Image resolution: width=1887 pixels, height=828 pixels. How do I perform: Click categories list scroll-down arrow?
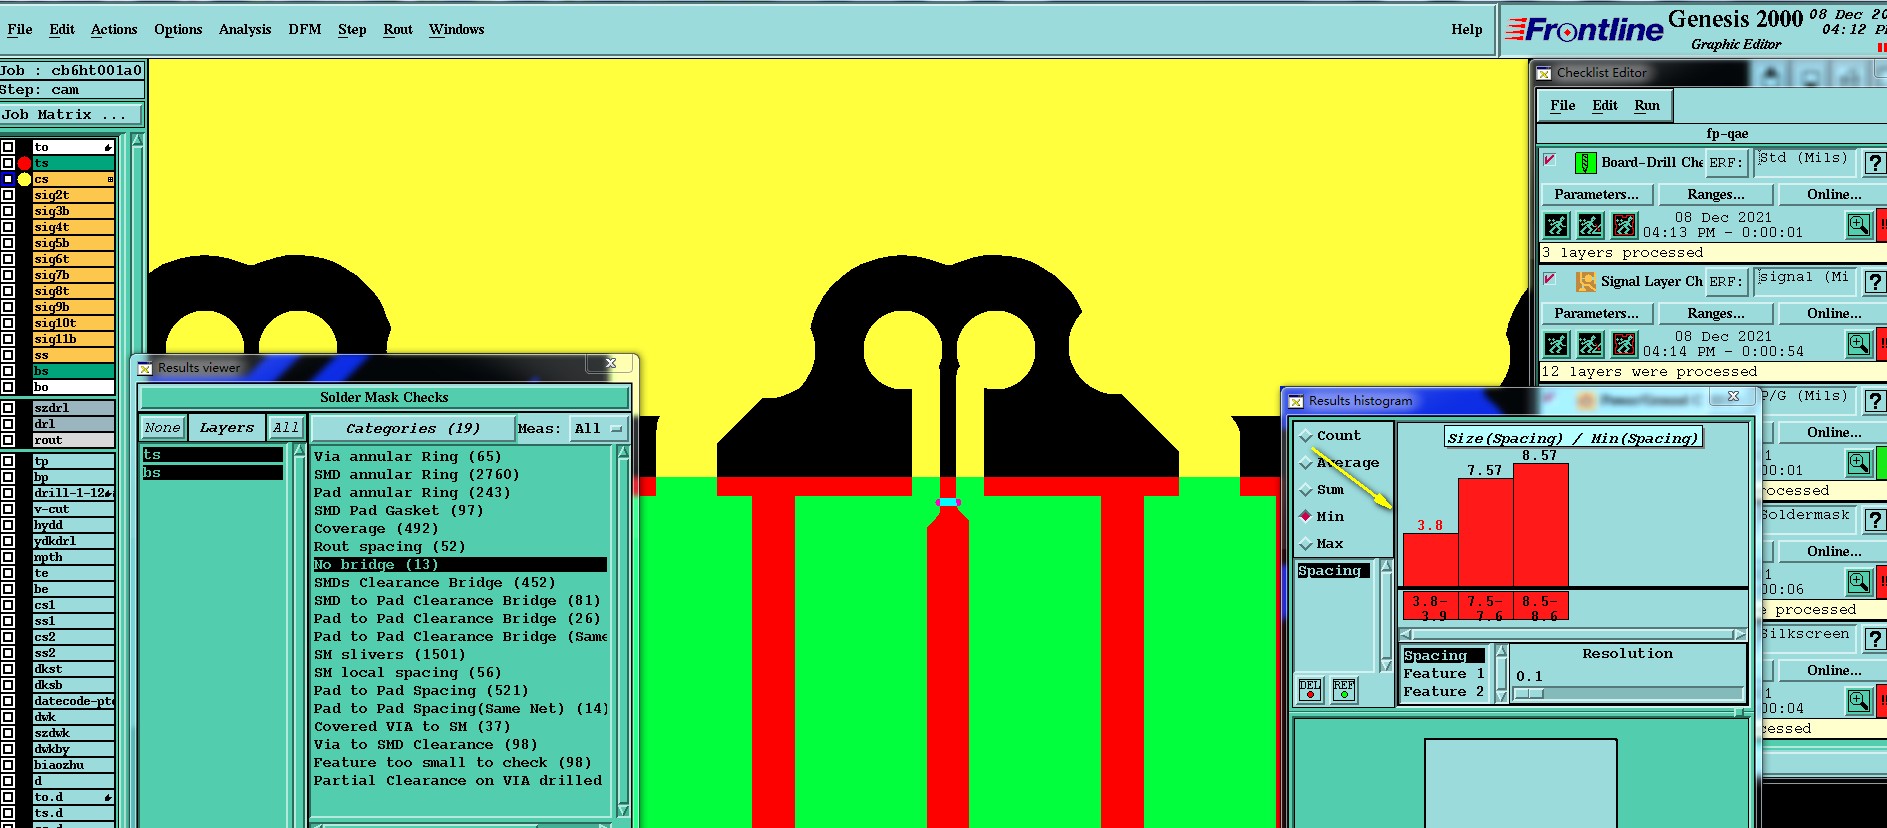point(623,810)
